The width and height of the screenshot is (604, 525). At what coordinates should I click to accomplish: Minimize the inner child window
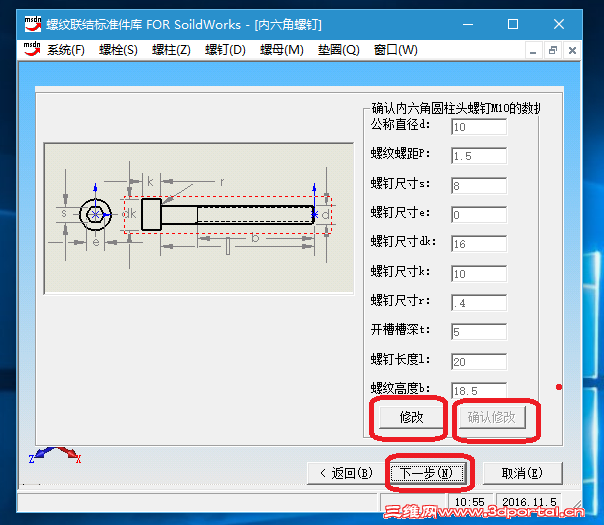pyautogui.click(x=533, y=50)
